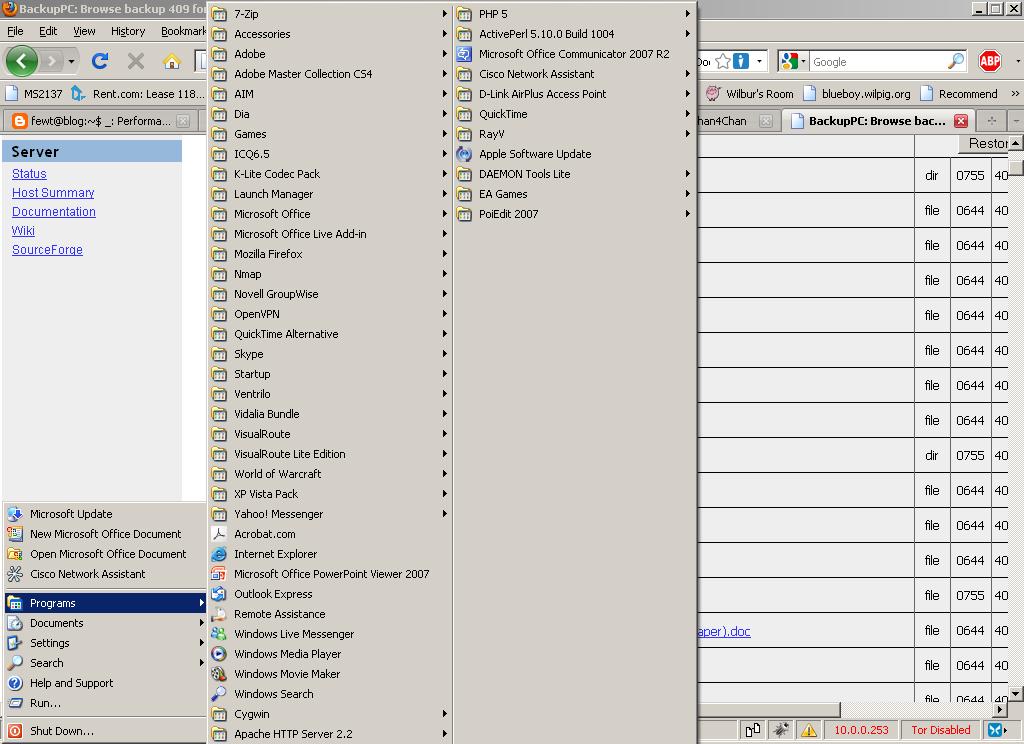Click into the Google search field
The image size is (1024, 744).
(x=878, y=61)
